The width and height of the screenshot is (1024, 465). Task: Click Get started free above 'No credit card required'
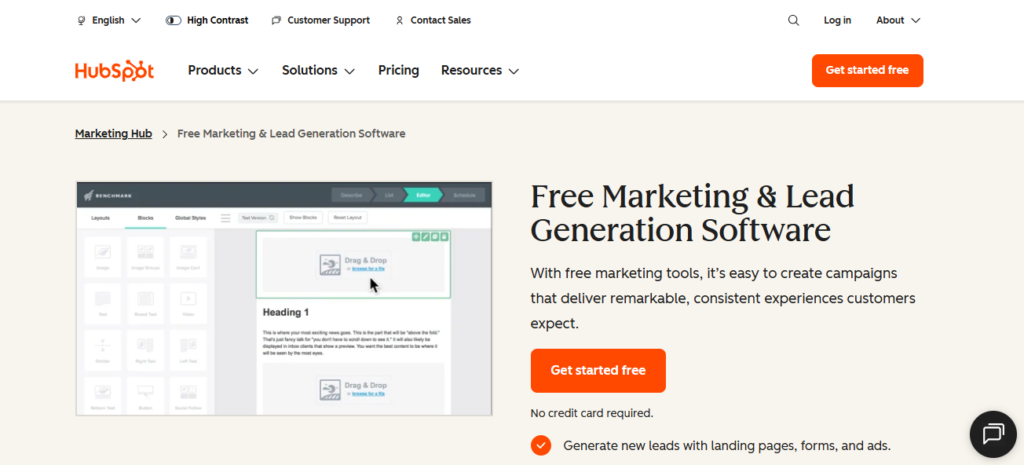pyautogui.click(x=598, y=371)
